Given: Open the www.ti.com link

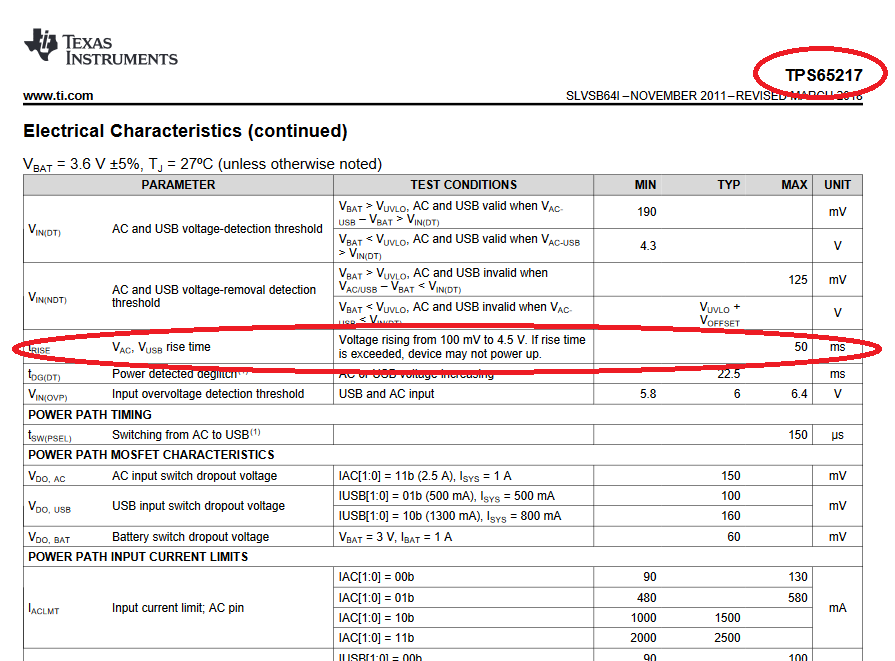Looking at the screenshot, I should click(x=58, y=96).
